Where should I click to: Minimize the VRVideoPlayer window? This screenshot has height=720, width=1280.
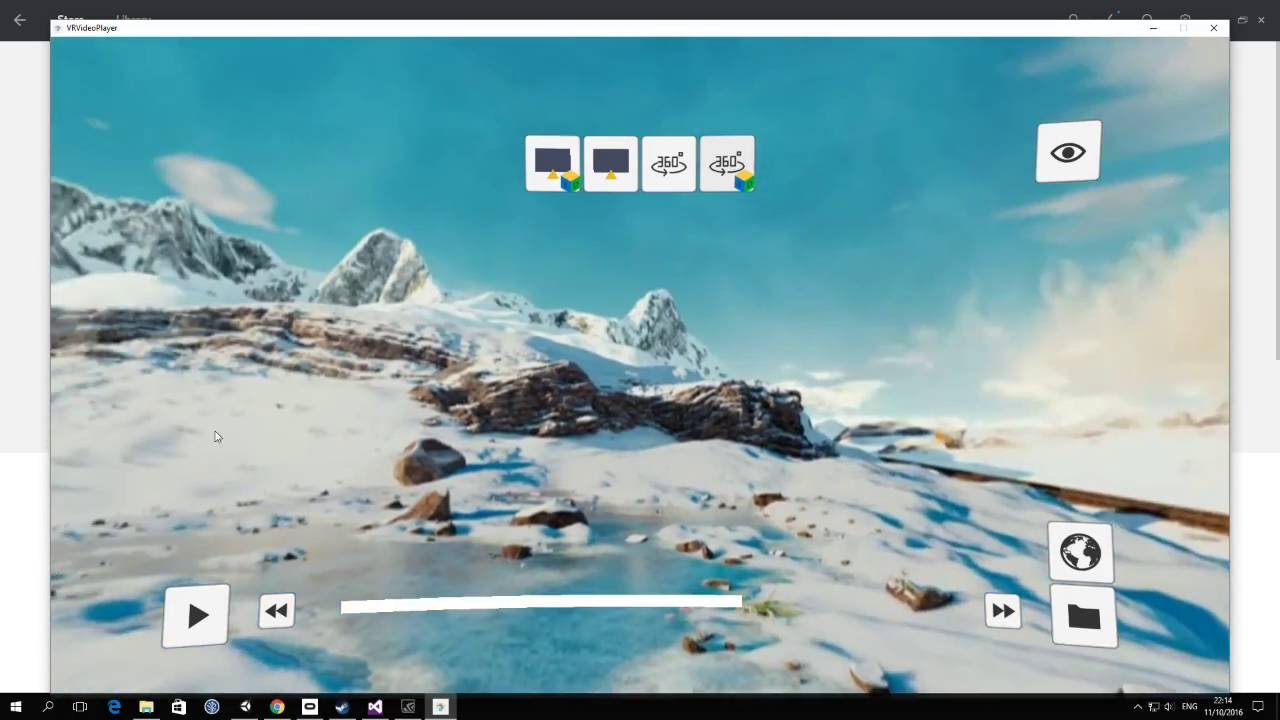click(x=1153, y=28)
